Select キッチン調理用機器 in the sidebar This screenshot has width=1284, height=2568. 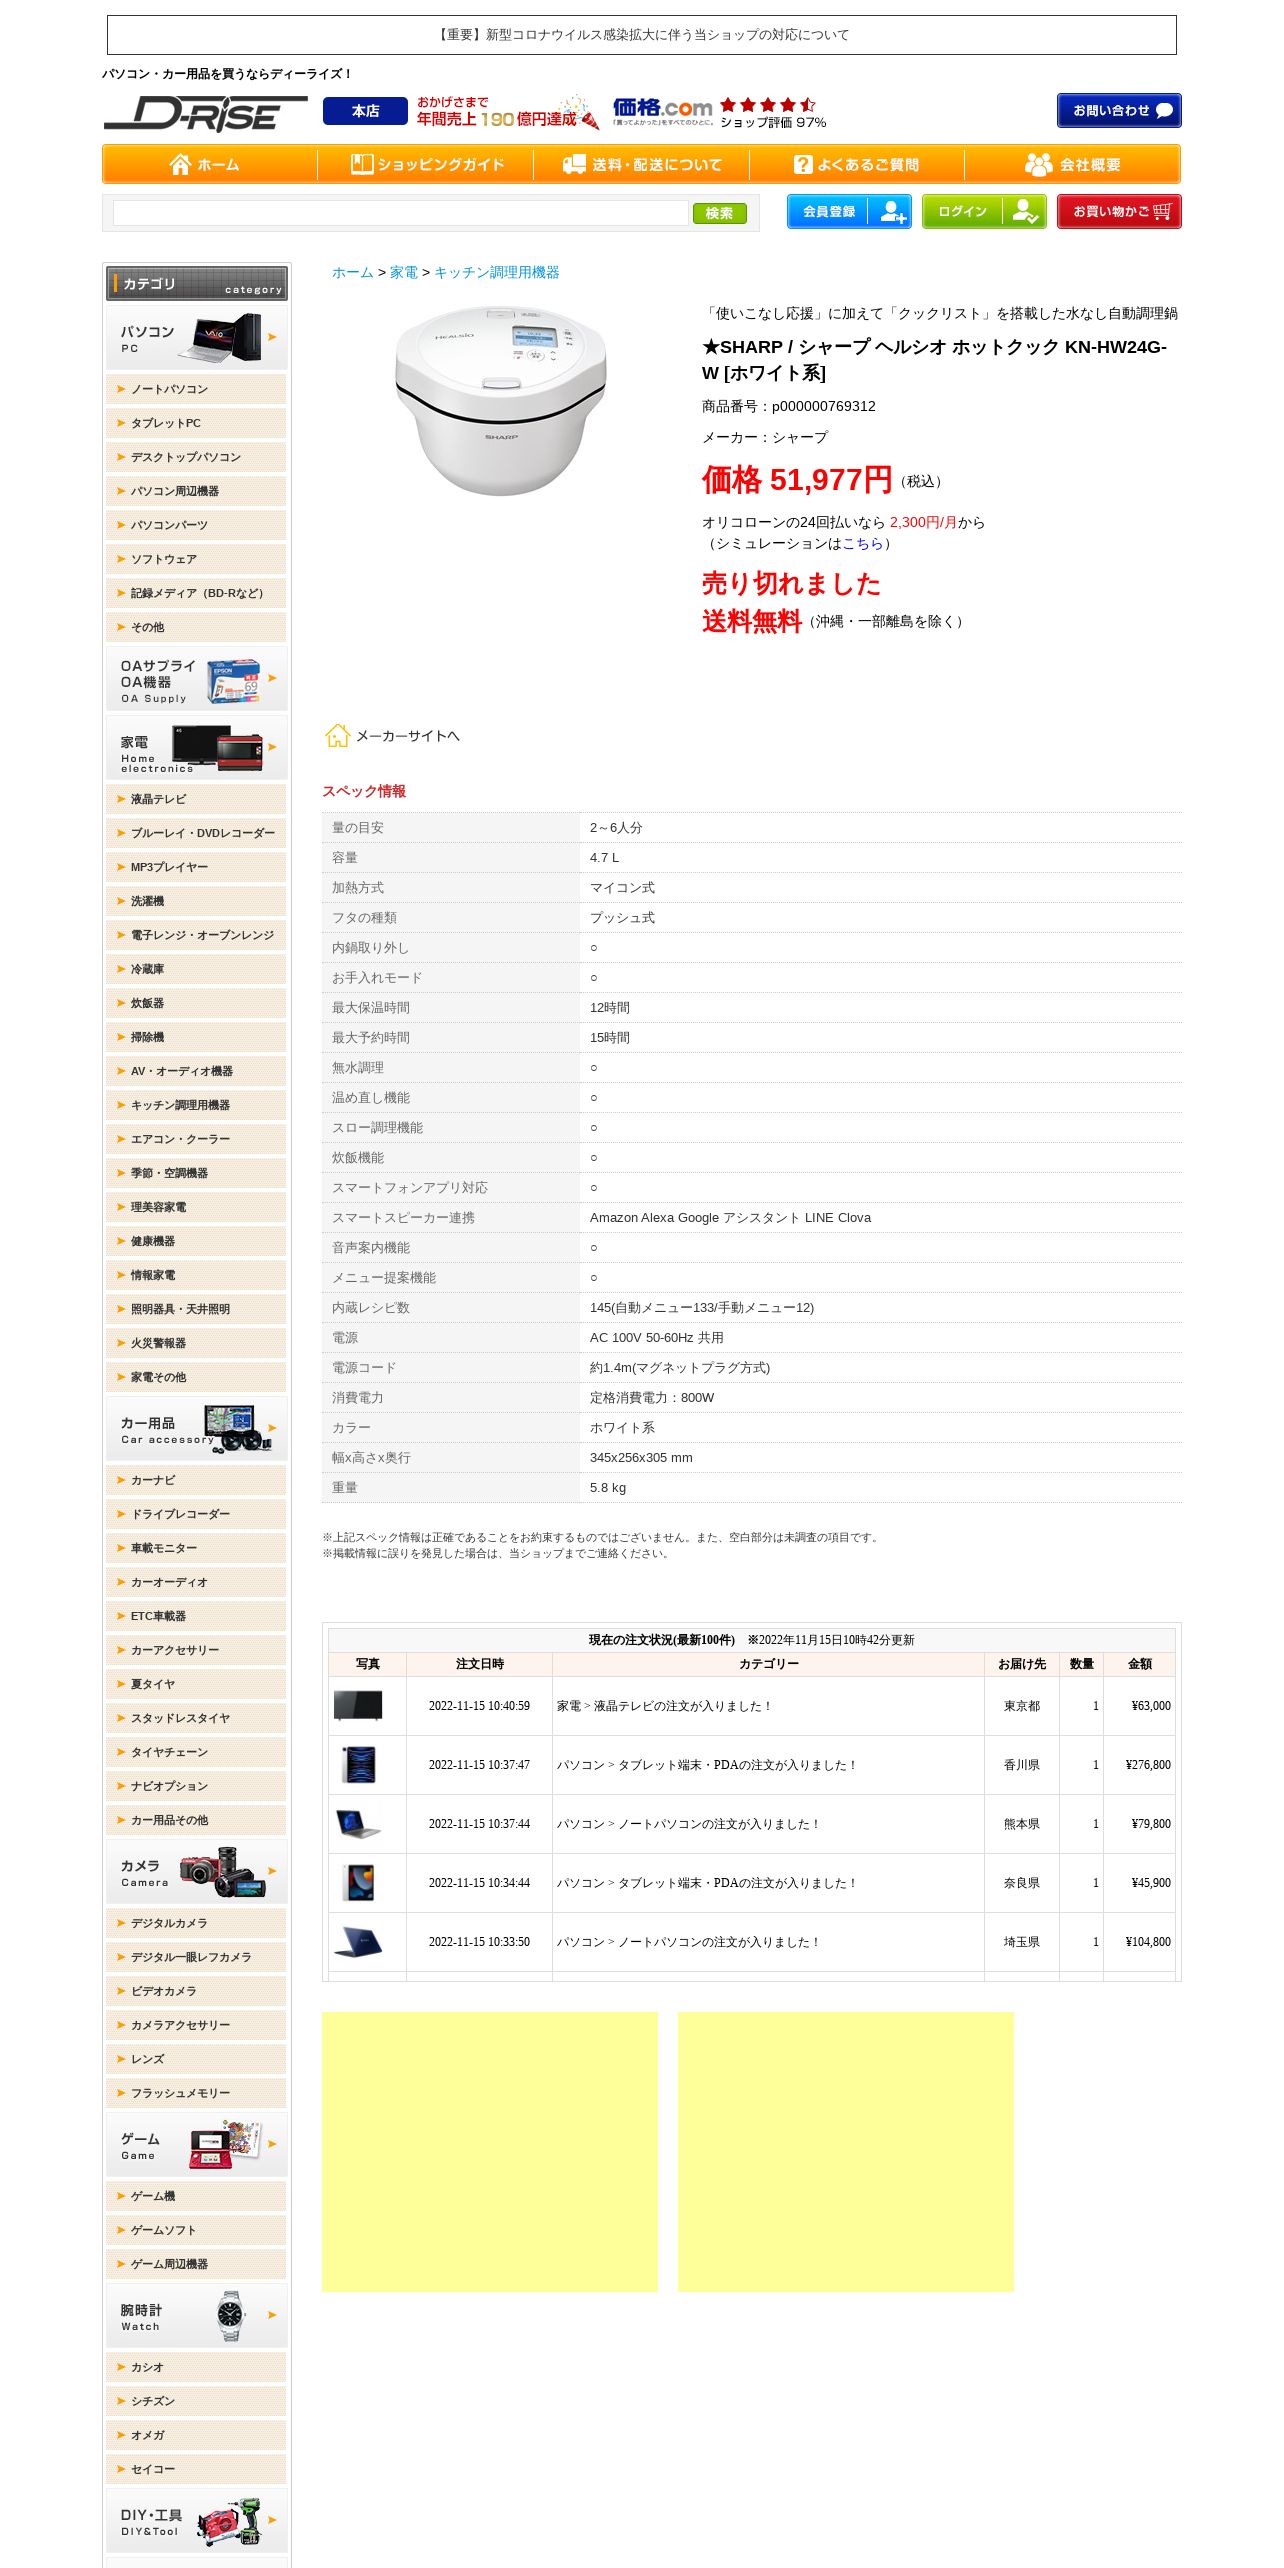click(x=196, y=1105)
